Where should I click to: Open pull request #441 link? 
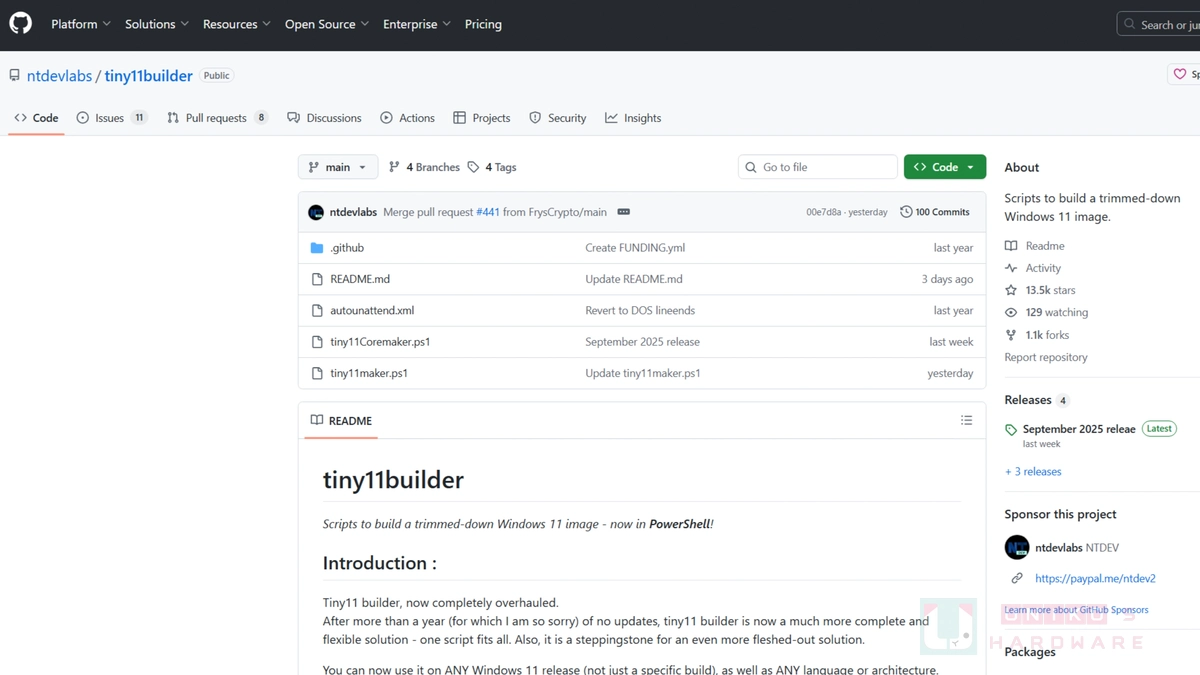pos(488,212)
